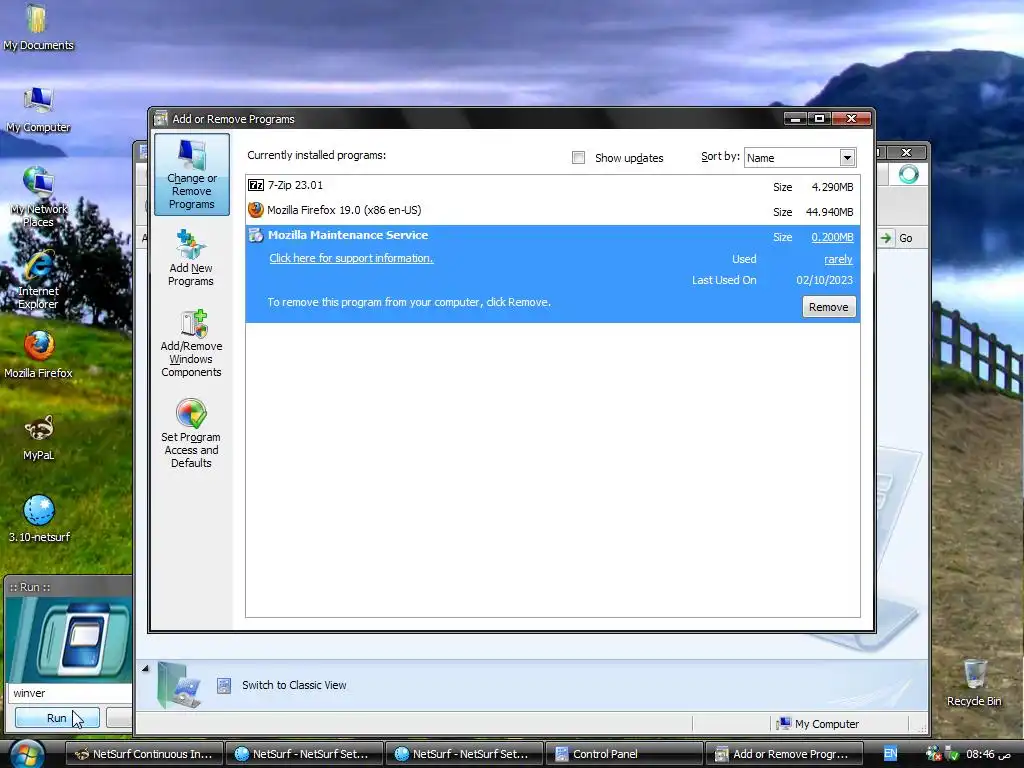This screenshot has width=1024, height=768.
Task: Open My Network Places desktop icon
Action: [x=38, y=197]
